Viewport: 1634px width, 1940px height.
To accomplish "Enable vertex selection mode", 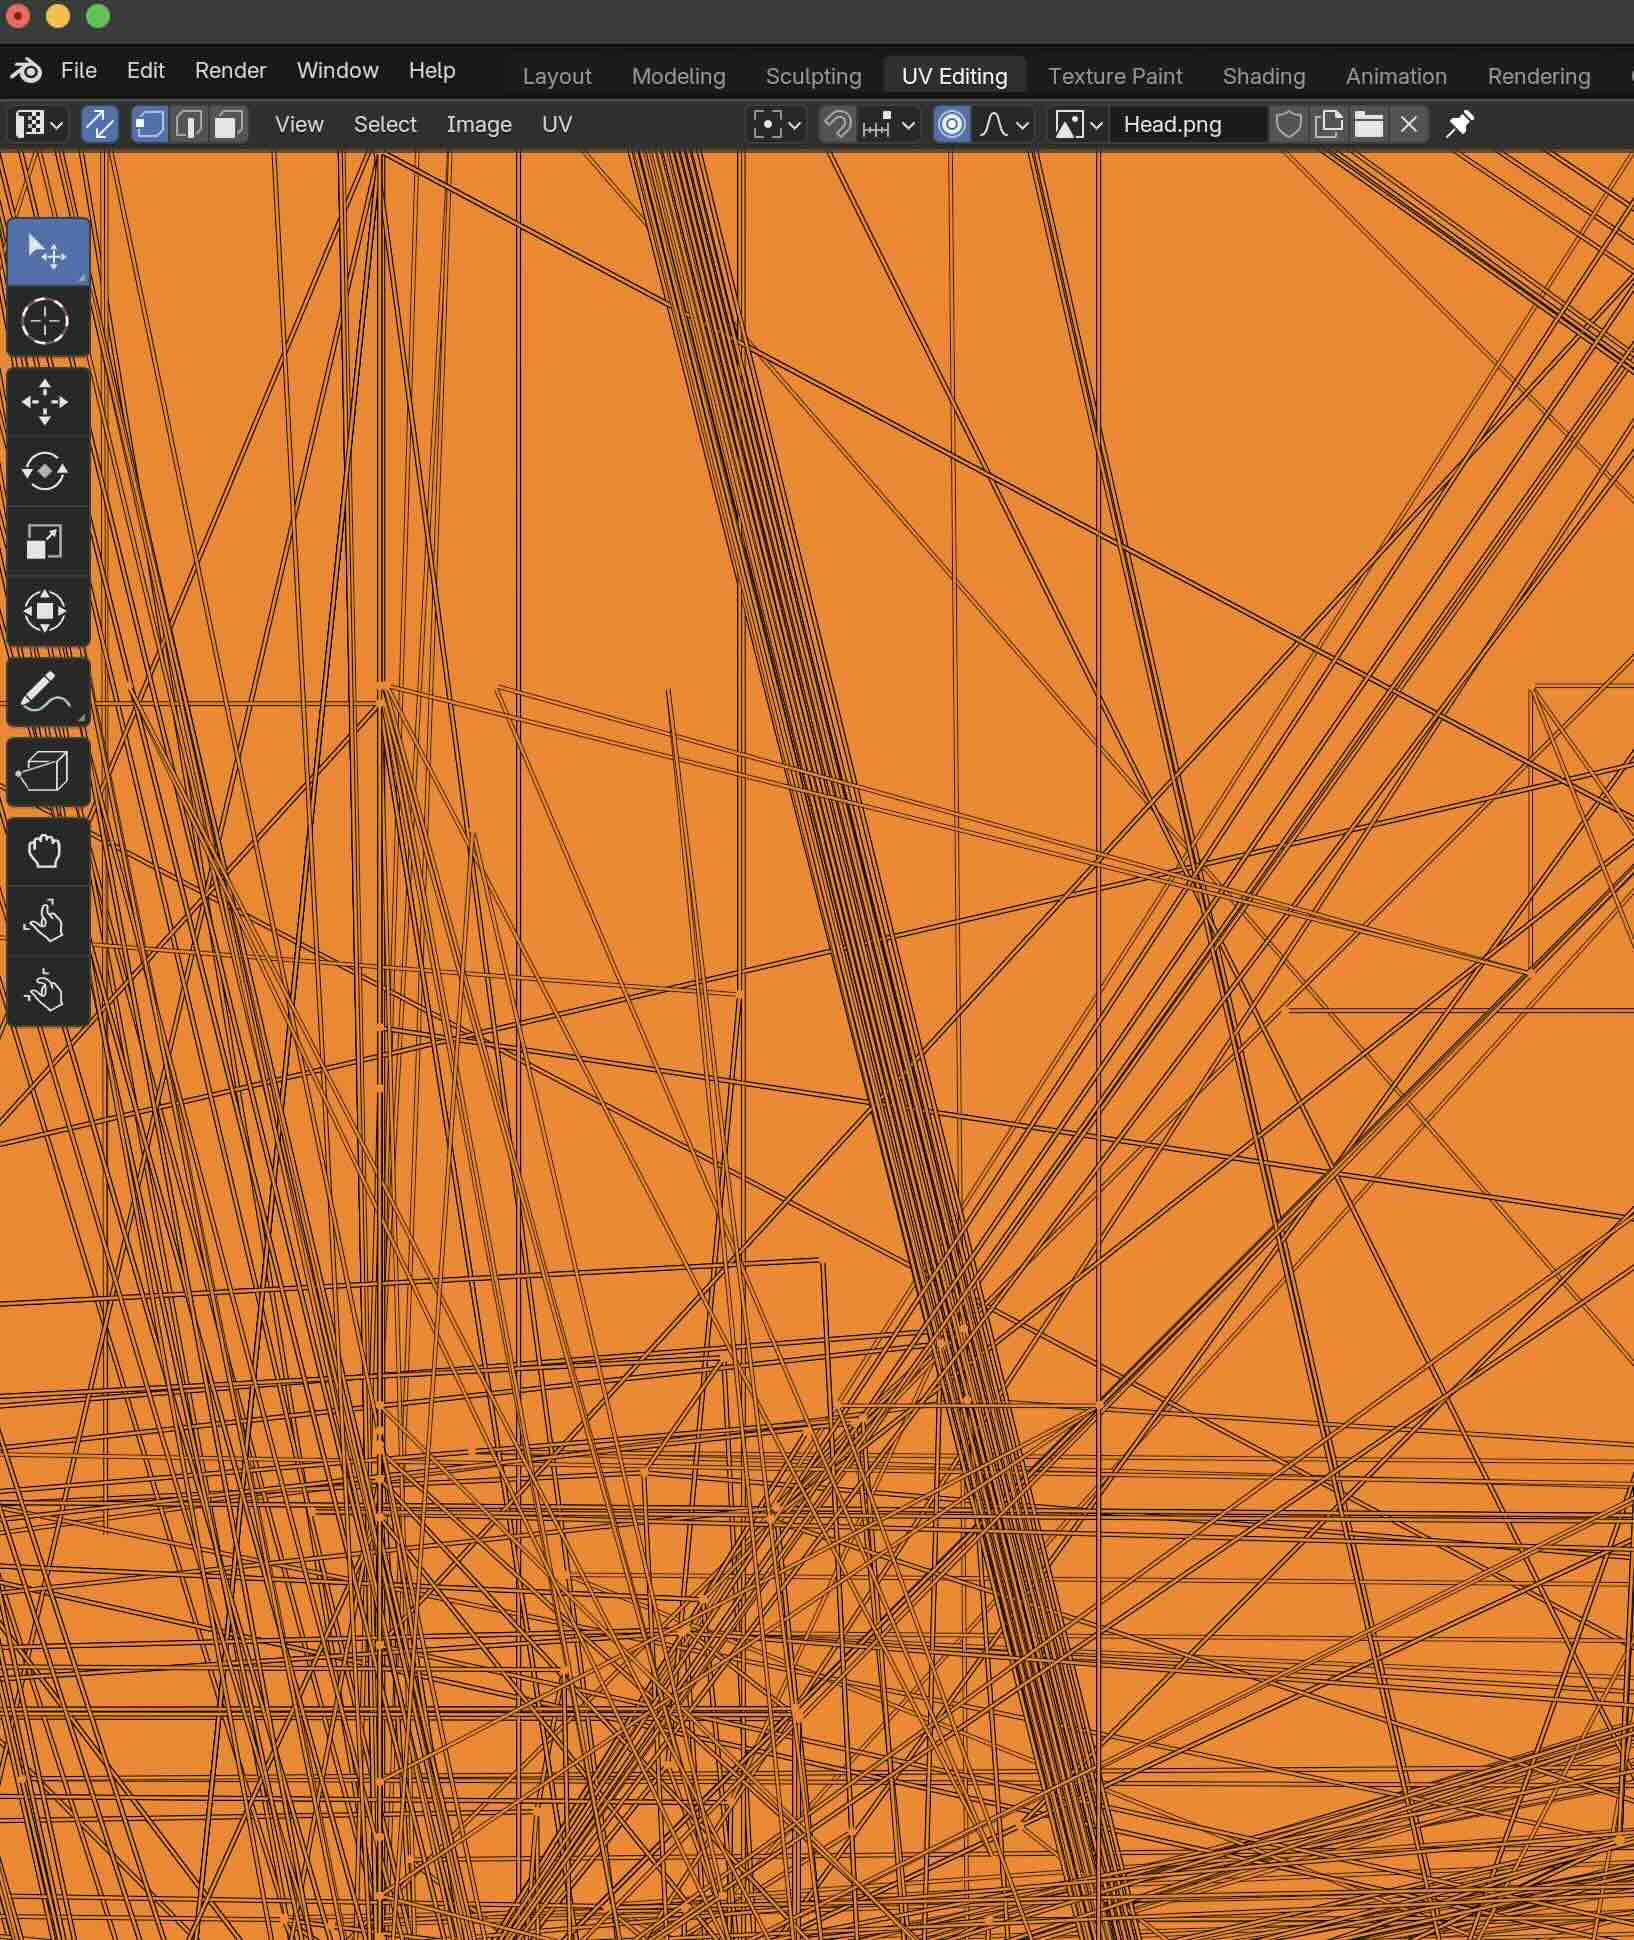I will point(150,124).
